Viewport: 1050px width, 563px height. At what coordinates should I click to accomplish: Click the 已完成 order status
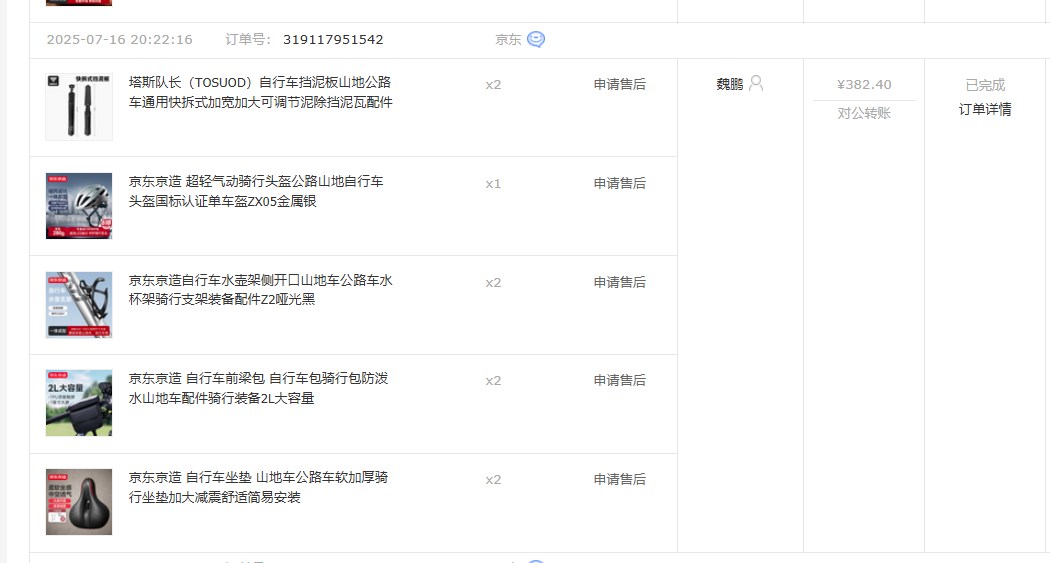point(985,85)
